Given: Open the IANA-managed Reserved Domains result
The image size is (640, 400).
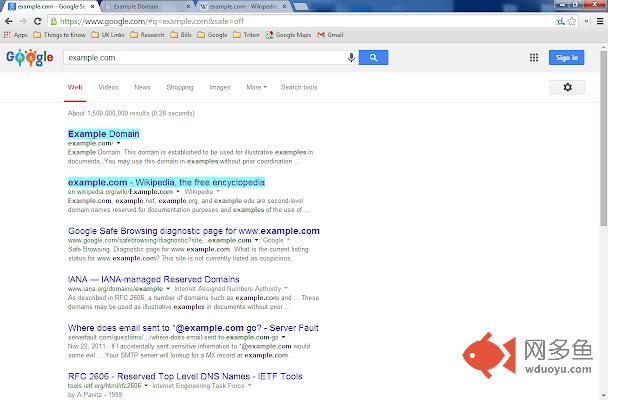Looking at the screenshot, I should pyautogui.click(x=153, y=279).
